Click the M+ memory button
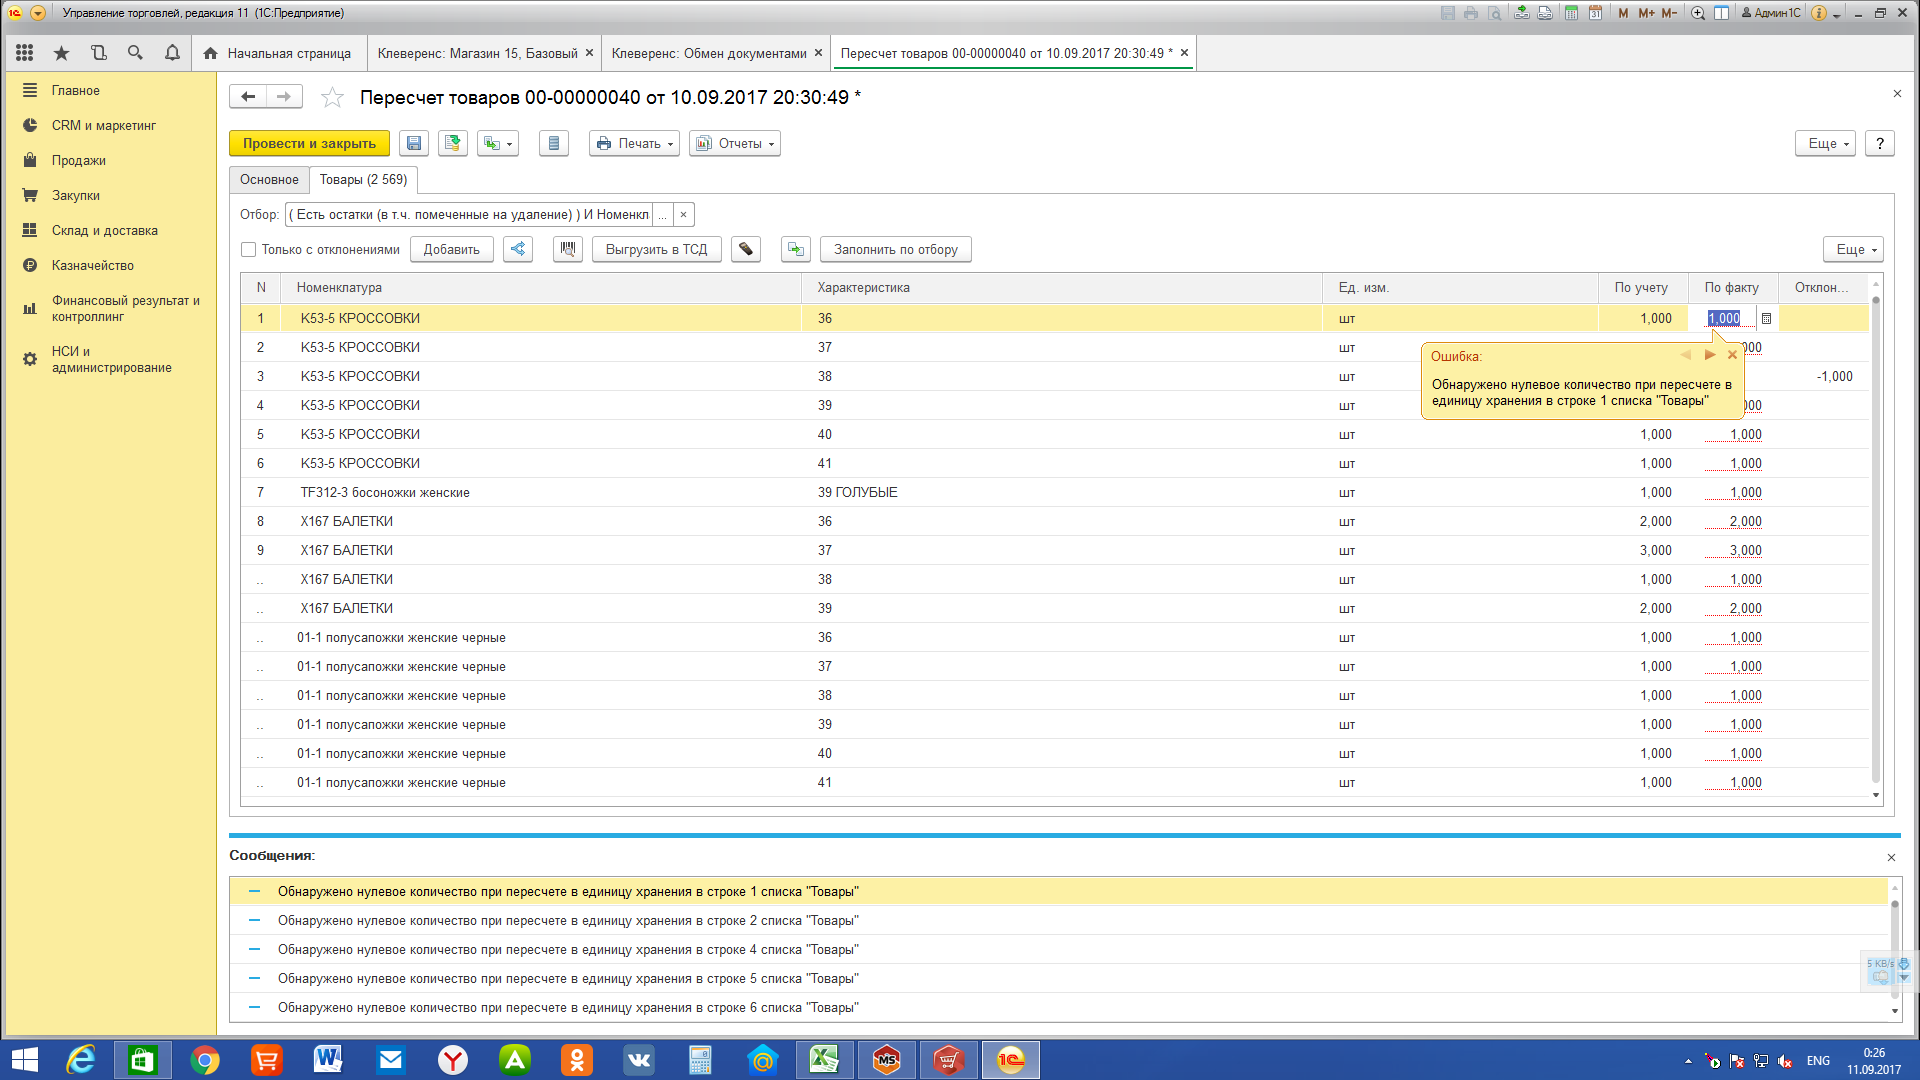 (1646, 13)
